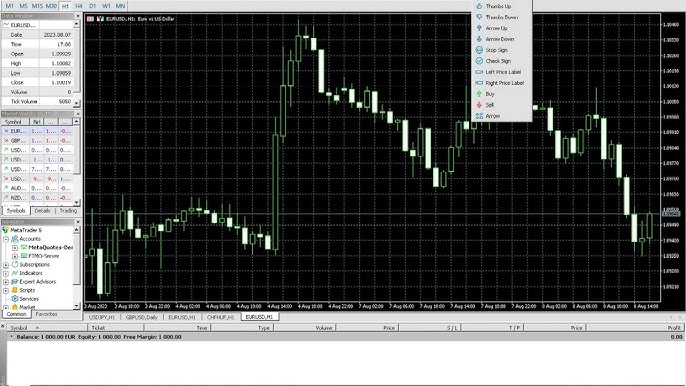Click the green up arrow on NZD row
686x386 pixels.
[6, 197]
